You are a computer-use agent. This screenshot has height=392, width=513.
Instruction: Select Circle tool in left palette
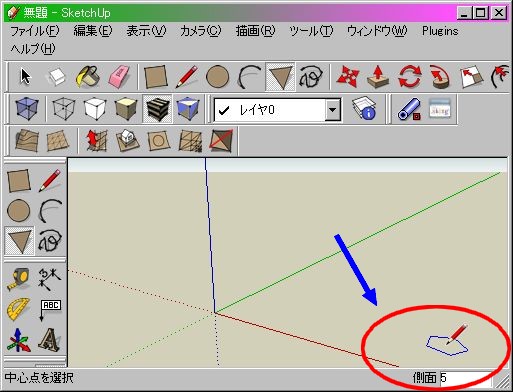click(19, 211)
